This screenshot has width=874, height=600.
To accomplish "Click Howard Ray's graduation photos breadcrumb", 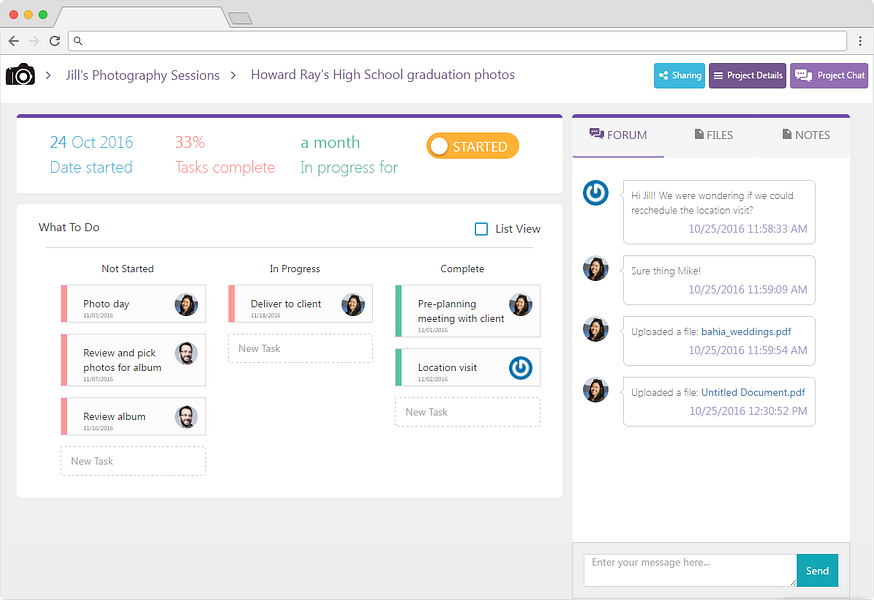I will (x=382, y=75).
